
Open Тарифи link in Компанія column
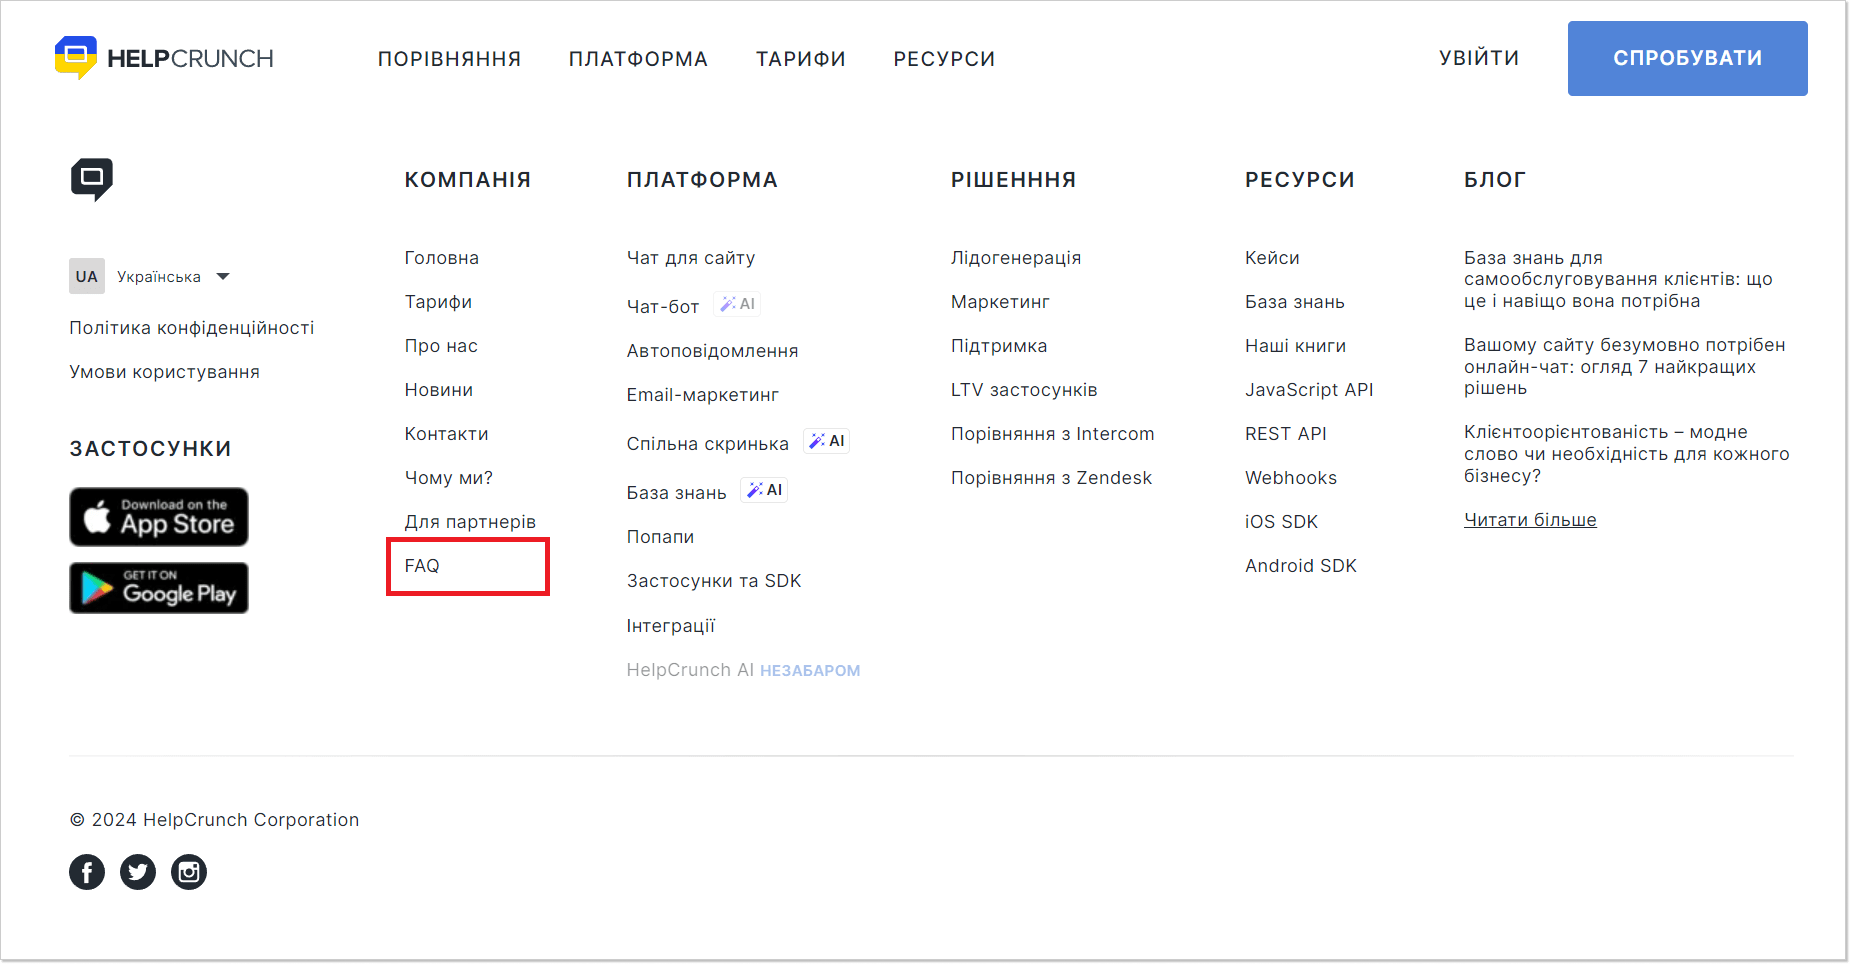[x=438, y=302]
